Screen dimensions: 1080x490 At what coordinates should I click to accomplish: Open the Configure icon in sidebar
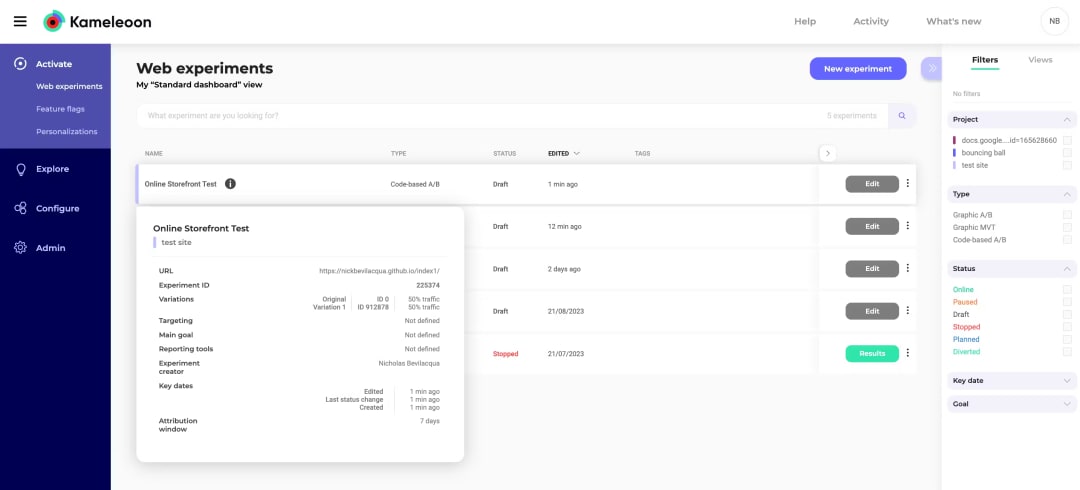point(21,208)
